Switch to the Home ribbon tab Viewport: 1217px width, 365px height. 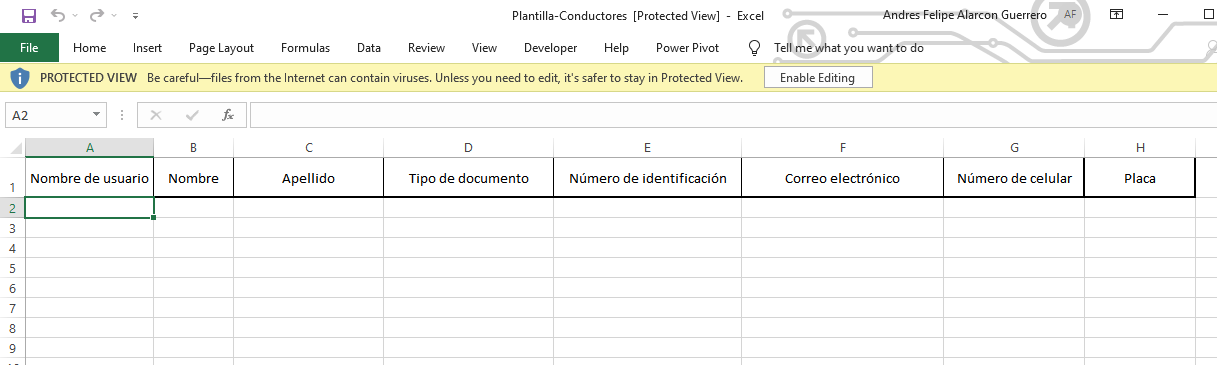point(90,47)
